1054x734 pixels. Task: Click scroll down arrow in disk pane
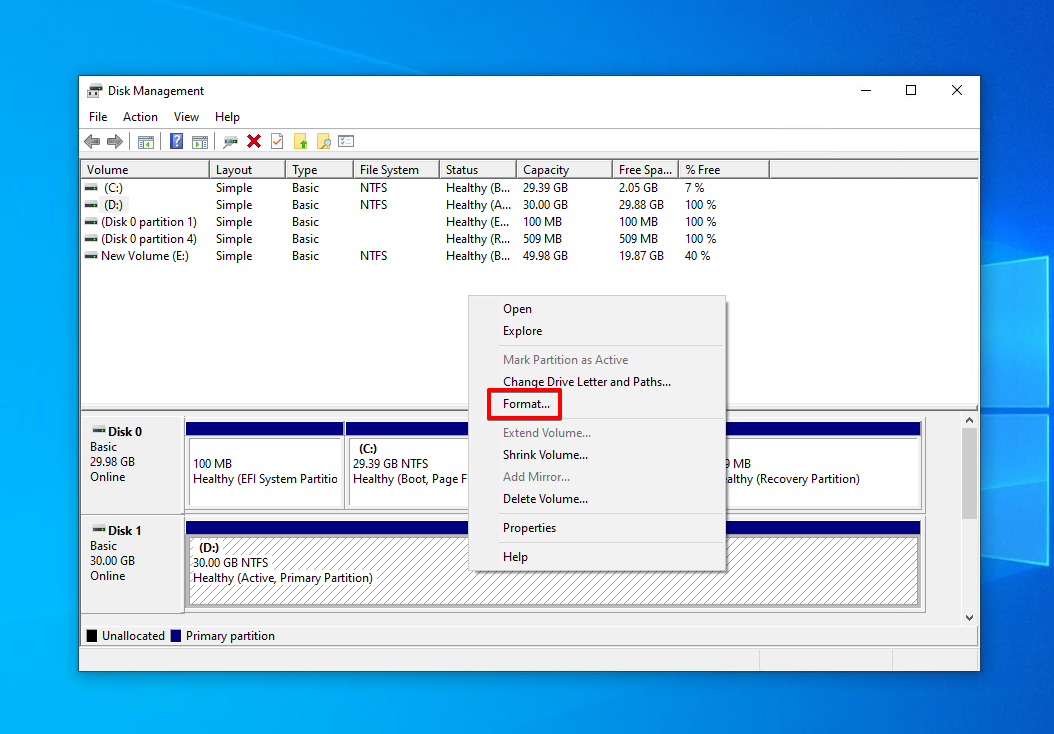pos(969,618)
